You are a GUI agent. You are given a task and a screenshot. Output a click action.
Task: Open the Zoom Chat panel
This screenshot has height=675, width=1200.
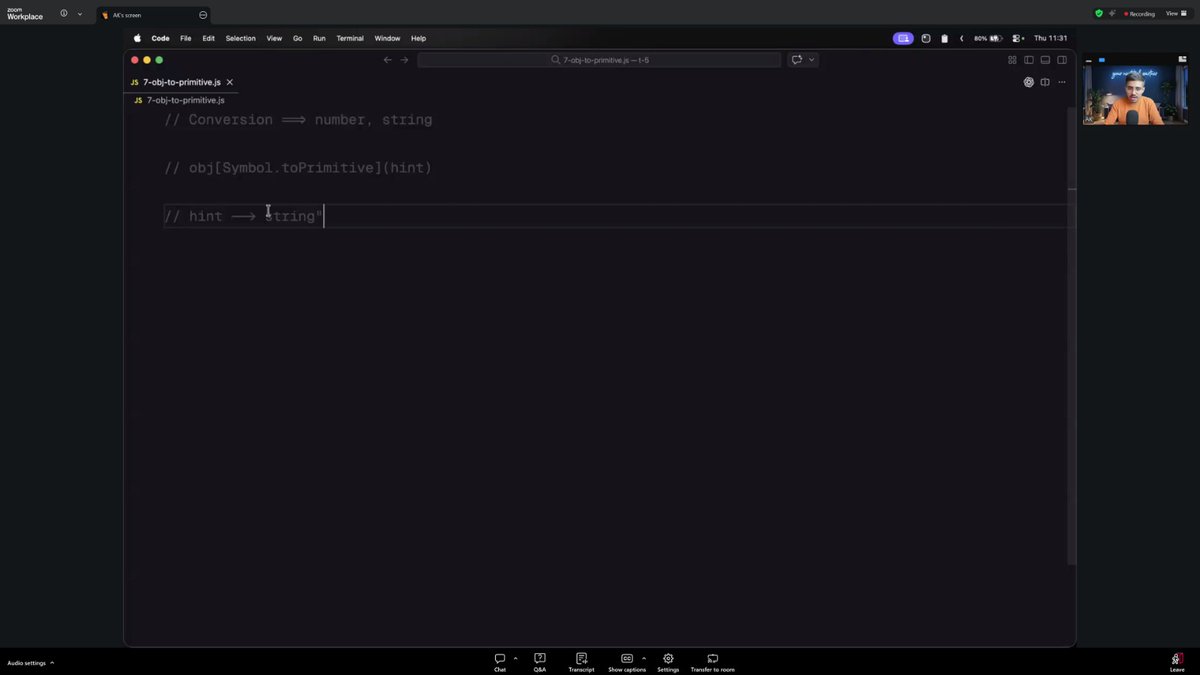point(500,662)
